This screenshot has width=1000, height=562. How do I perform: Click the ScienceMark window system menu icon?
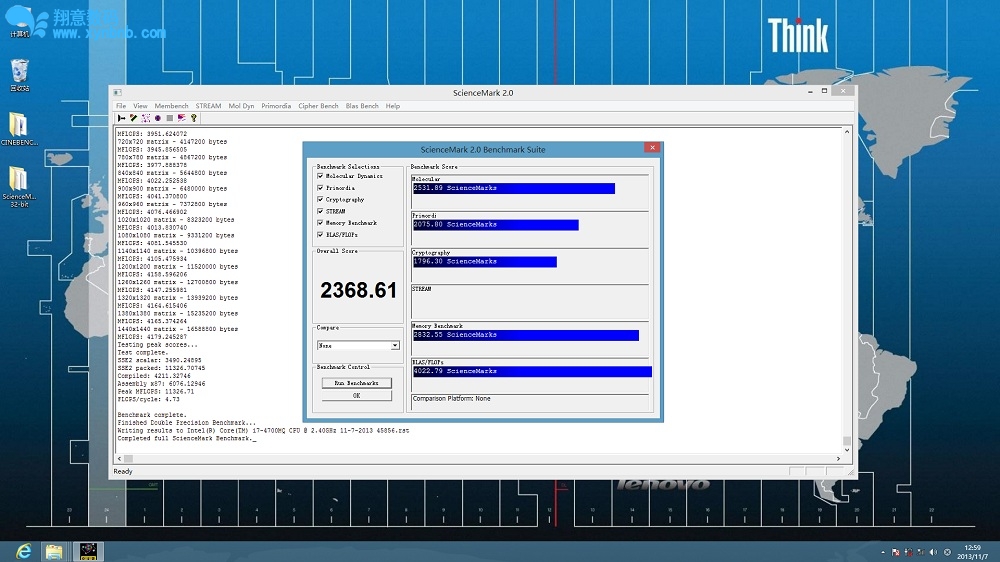(x=118, y=92)
